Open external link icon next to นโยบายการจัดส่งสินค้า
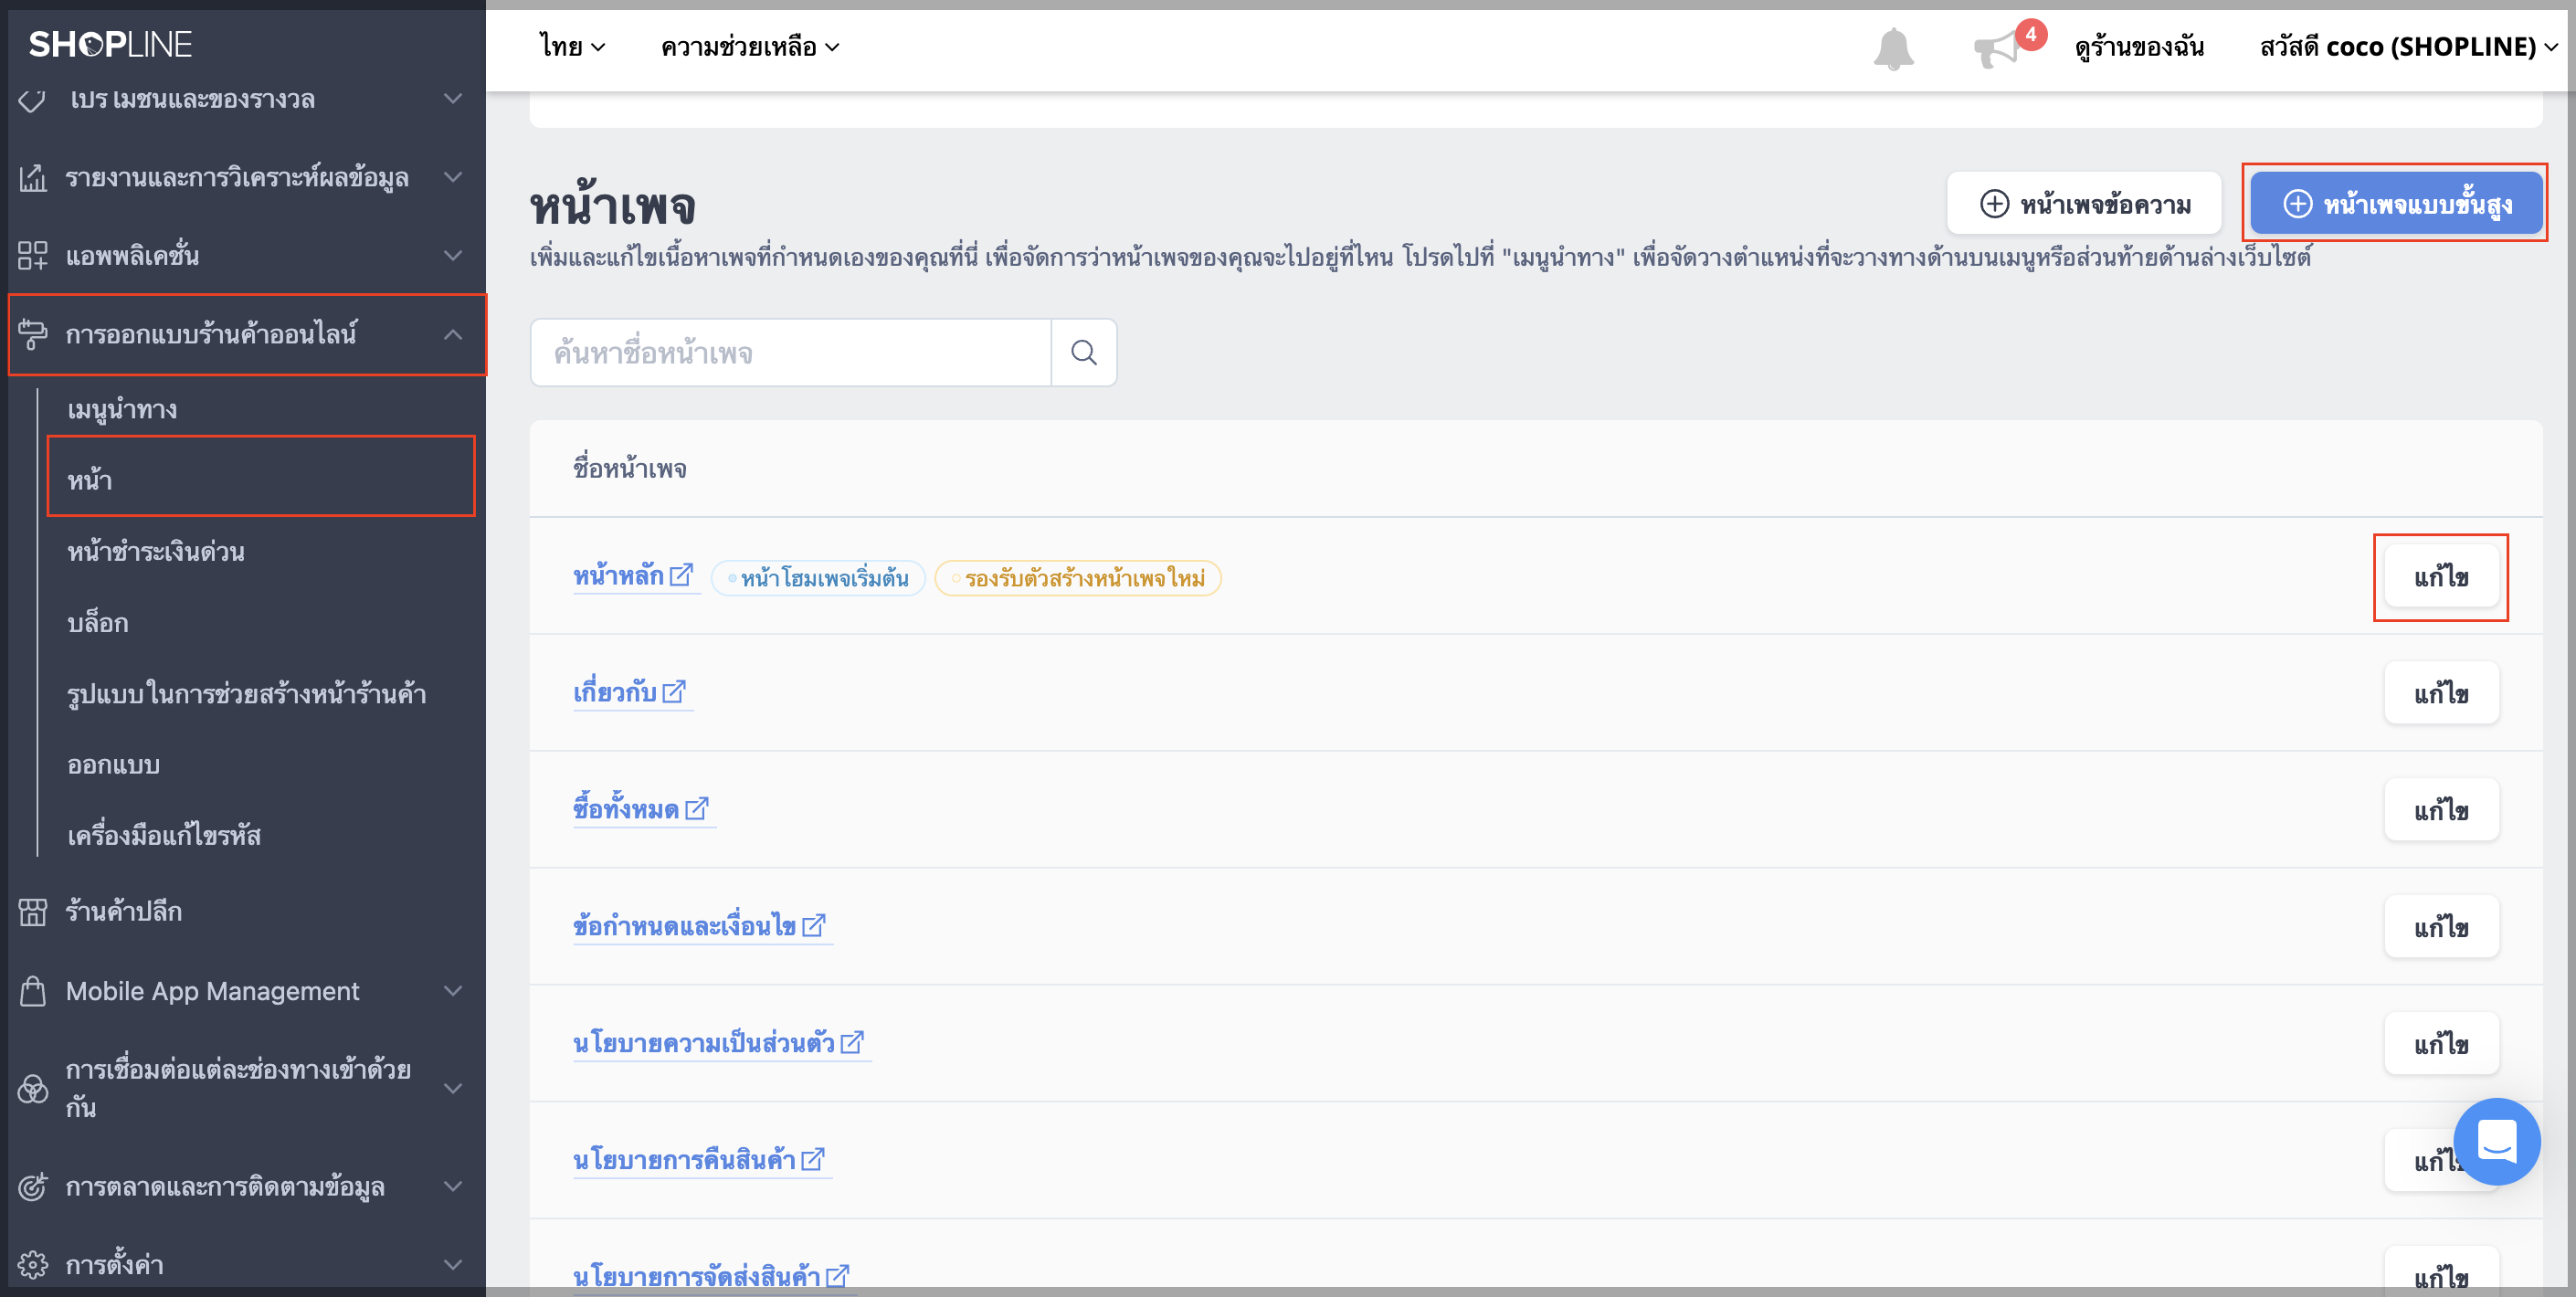The width and height of the screenshot is (2576, 1297). 838,1276
